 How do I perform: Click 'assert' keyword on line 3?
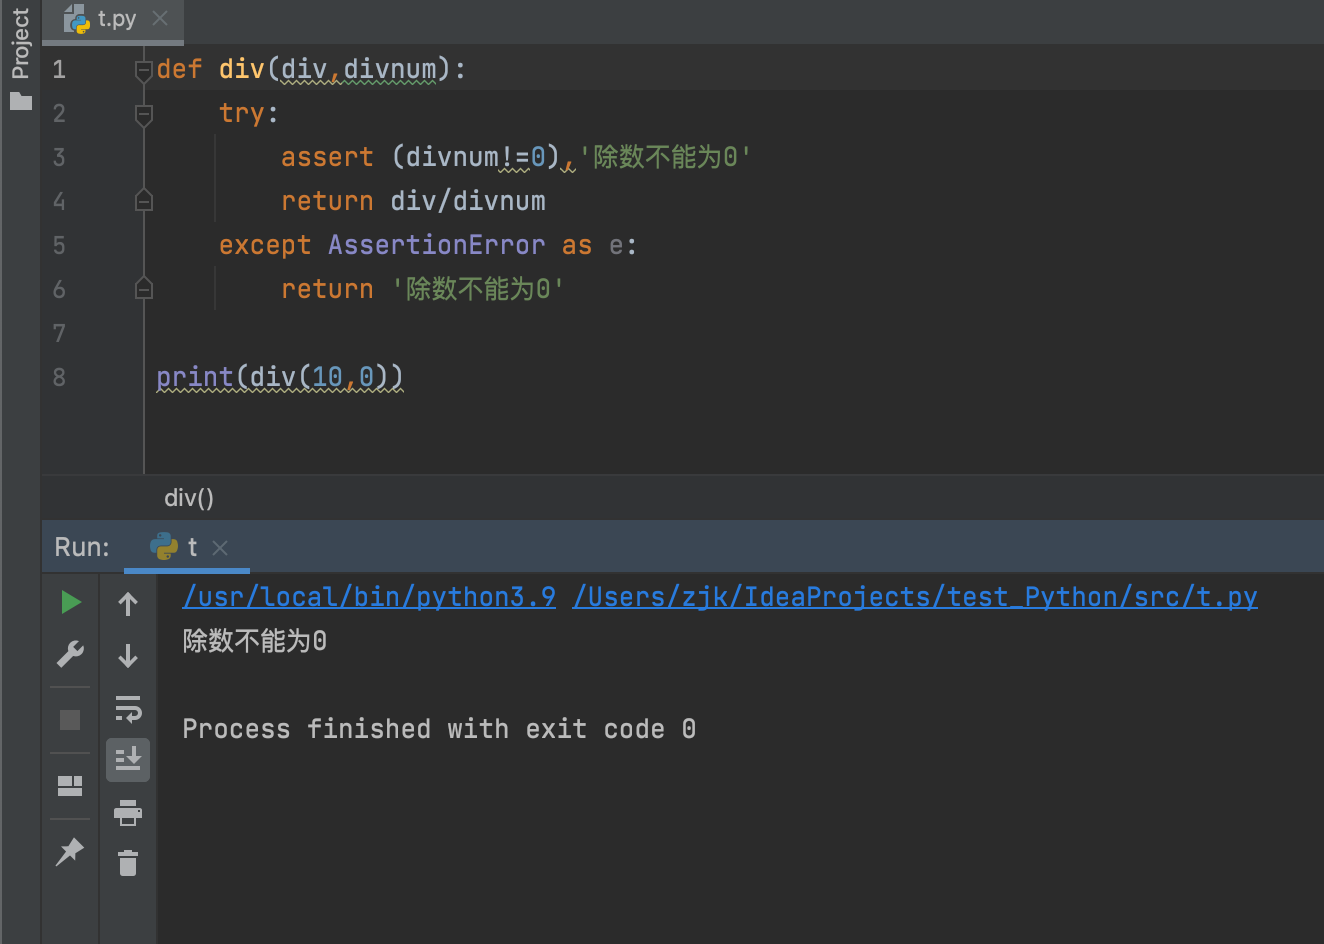327,157
